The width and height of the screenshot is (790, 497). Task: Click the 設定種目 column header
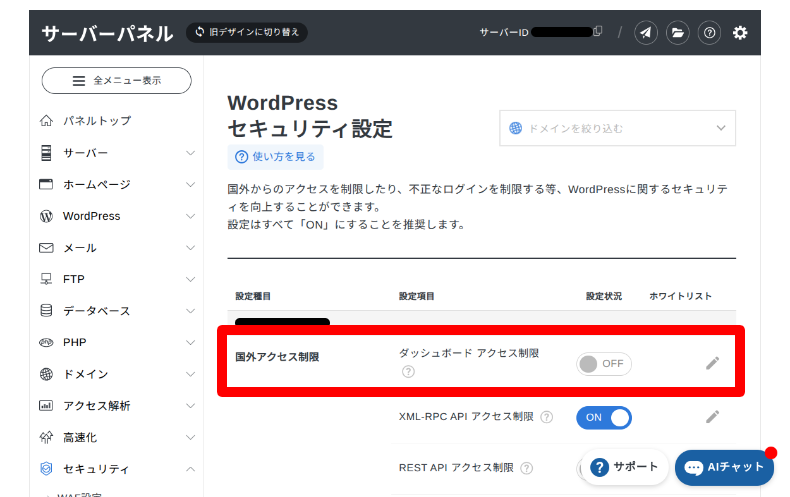(253, 296)
